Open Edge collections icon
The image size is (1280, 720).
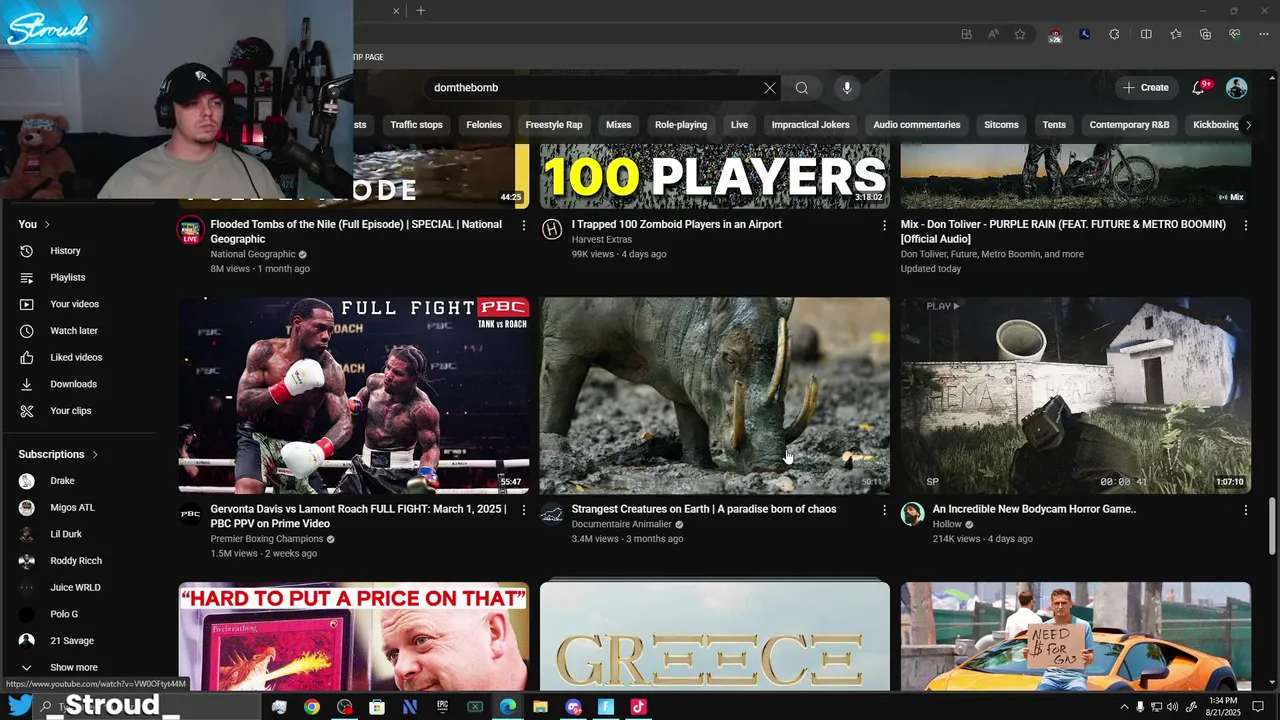coord(1205,34)
